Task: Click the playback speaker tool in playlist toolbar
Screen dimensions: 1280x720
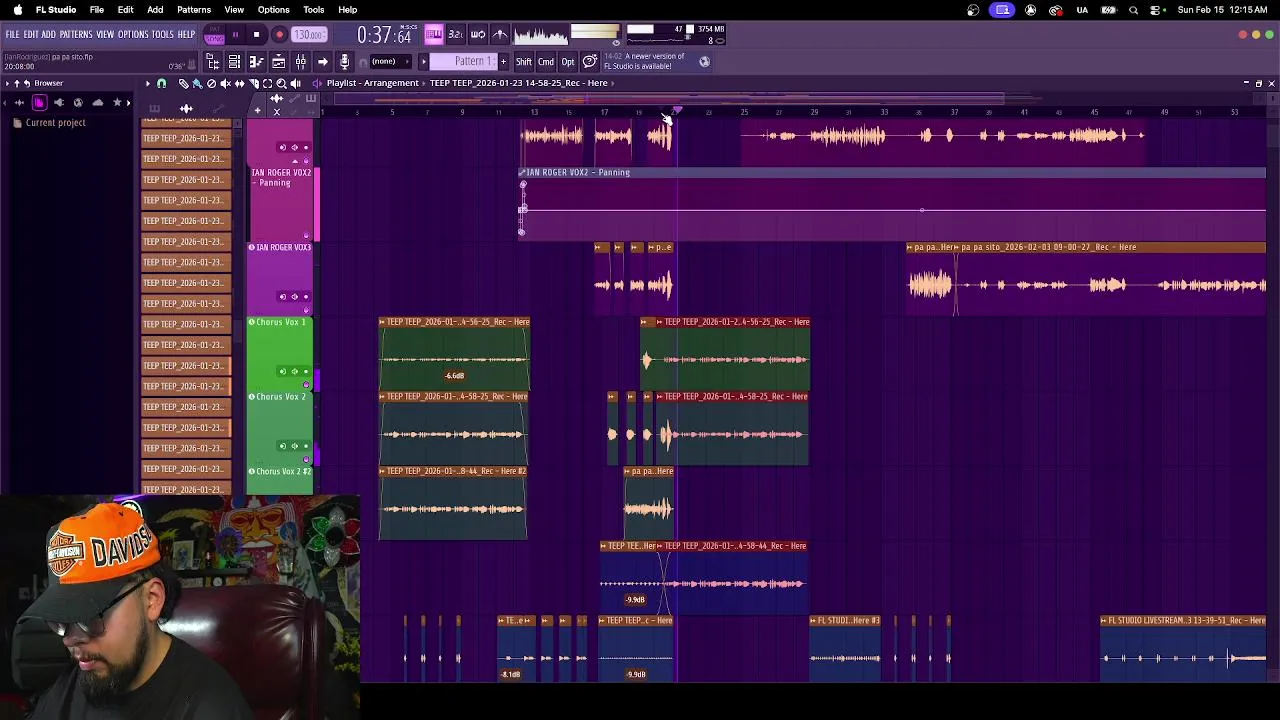Action: pos(296,83)
